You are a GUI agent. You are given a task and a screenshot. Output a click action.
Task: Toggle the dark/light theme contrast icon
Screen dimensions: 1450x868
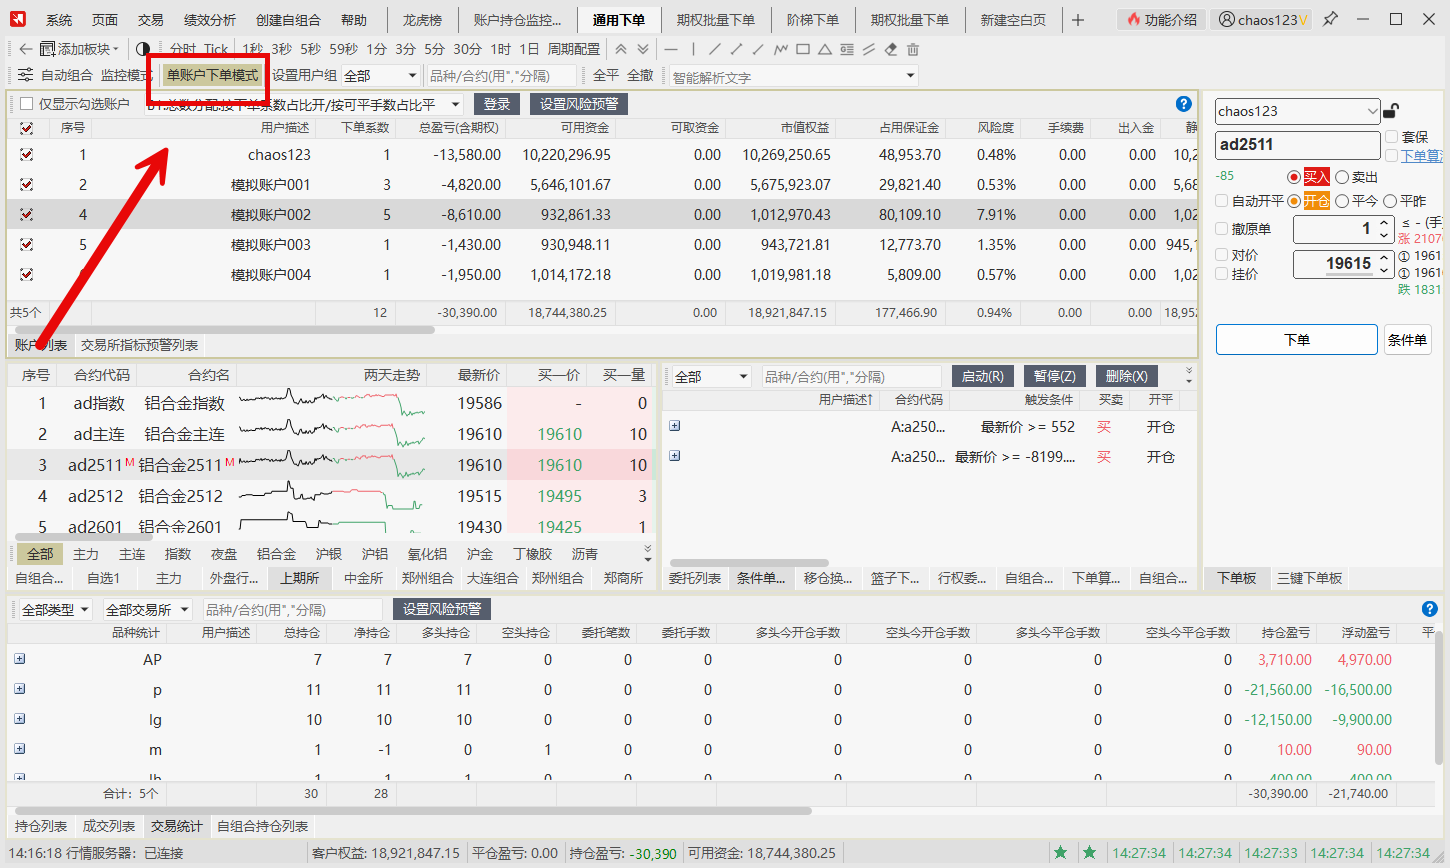142,49
